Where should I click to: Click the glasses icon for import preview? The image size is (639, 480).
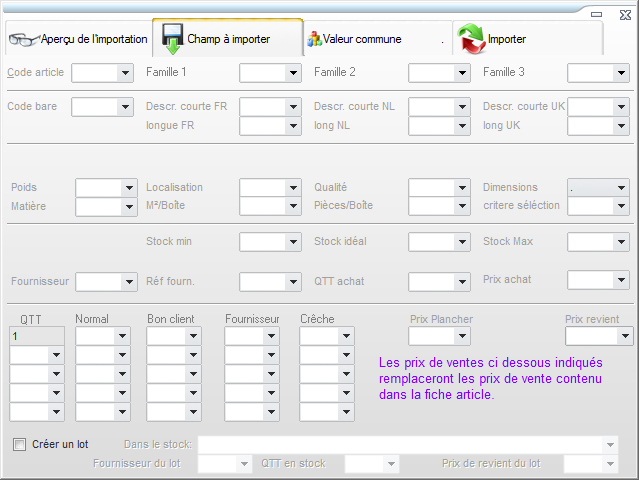point(23,40)
